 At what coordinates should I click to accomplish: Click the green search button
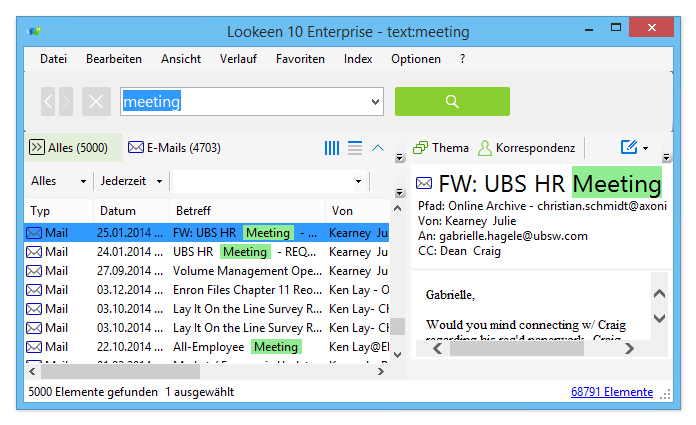click(452, 102)
